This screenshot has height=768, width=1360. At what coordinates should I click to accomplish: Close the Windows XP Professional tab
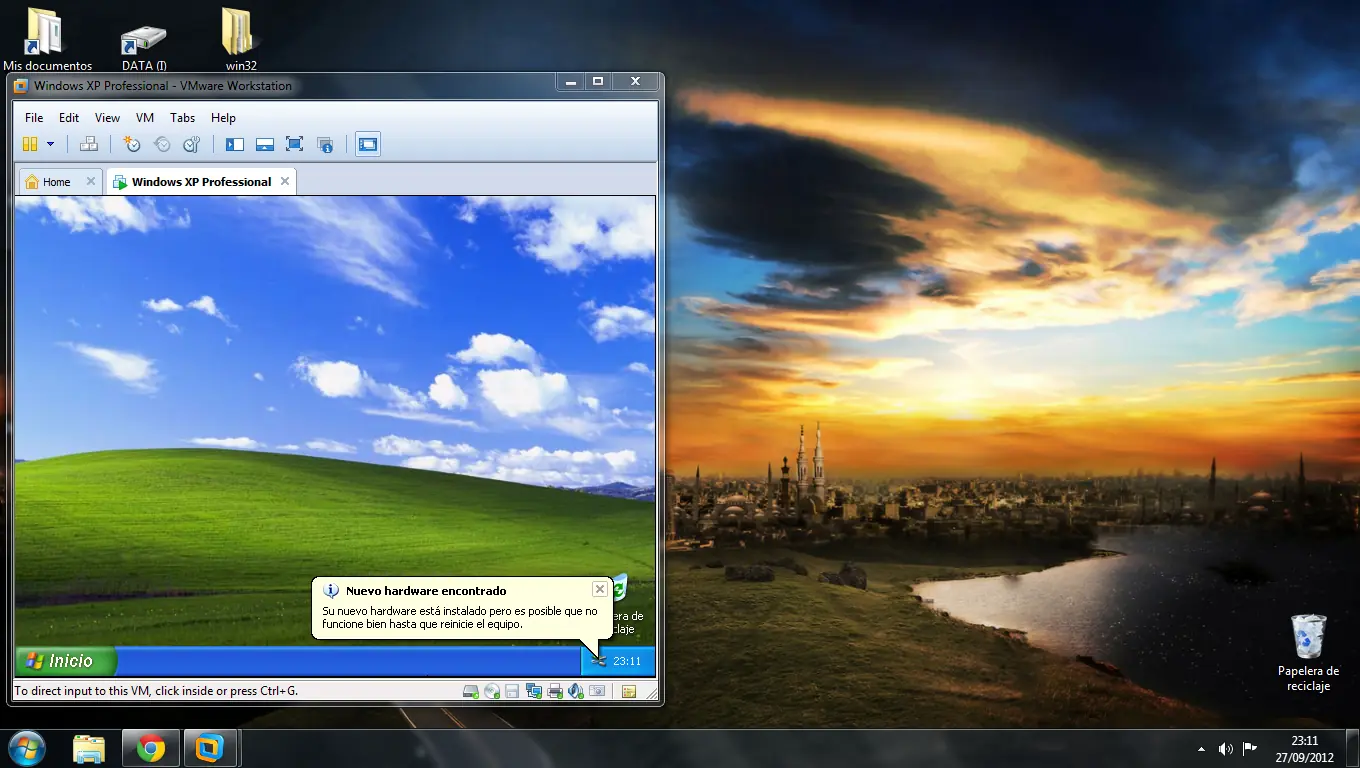point(285,181)
